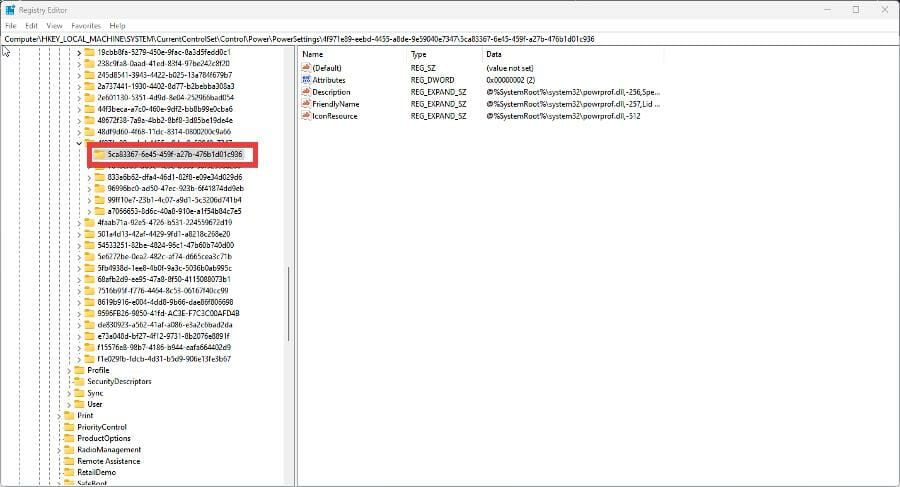
Task: Select the SecurityDescriptors key label
Action: [x=119, y=381]
